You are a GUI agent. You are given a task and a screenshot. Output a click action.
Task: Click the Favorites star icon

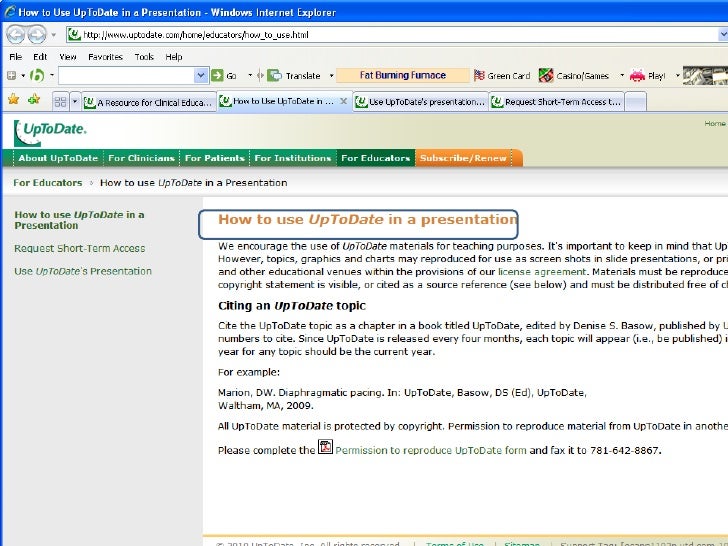click(x=13, y=99)
